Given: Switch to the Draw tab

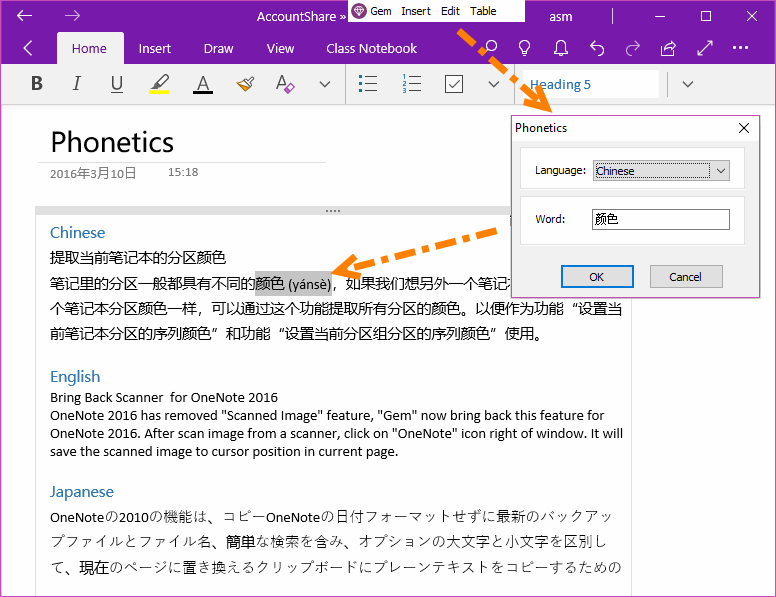Looking at the screenshot, I should (x=218, y=49).
